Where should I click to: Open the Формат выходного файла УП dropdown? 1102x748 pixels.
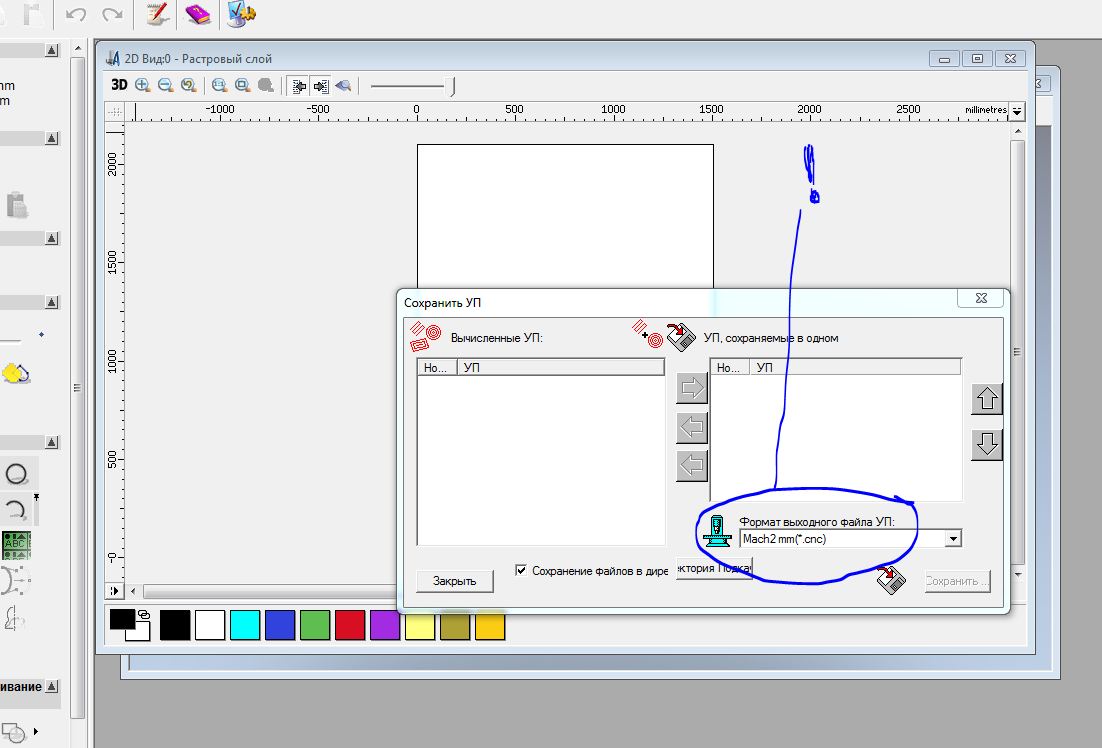pos(953,539)
